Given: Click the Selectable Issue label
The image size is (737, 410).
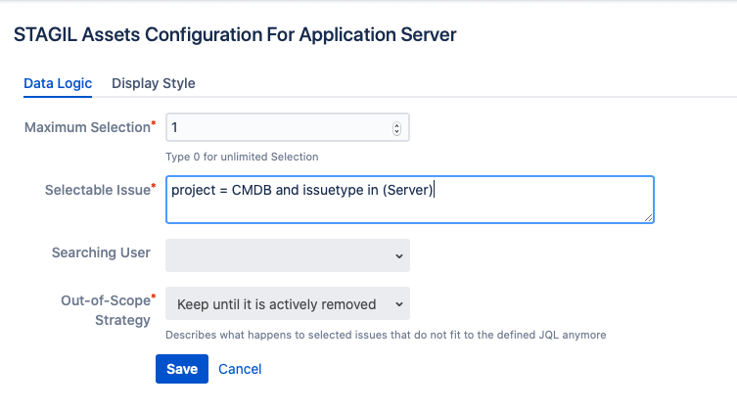Looking at the screenshot, I should [x=100, y=189].
